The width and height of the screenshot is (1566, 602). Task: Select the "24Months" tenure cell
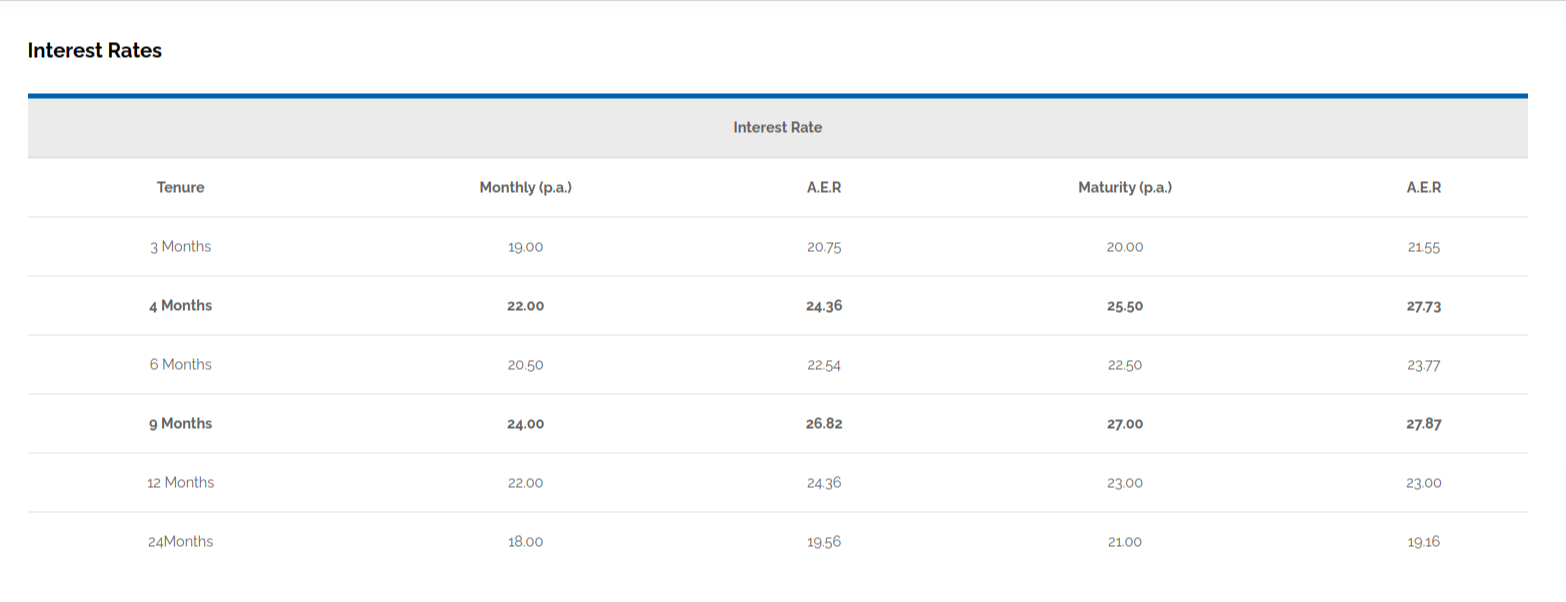click(x=181, y=541)
